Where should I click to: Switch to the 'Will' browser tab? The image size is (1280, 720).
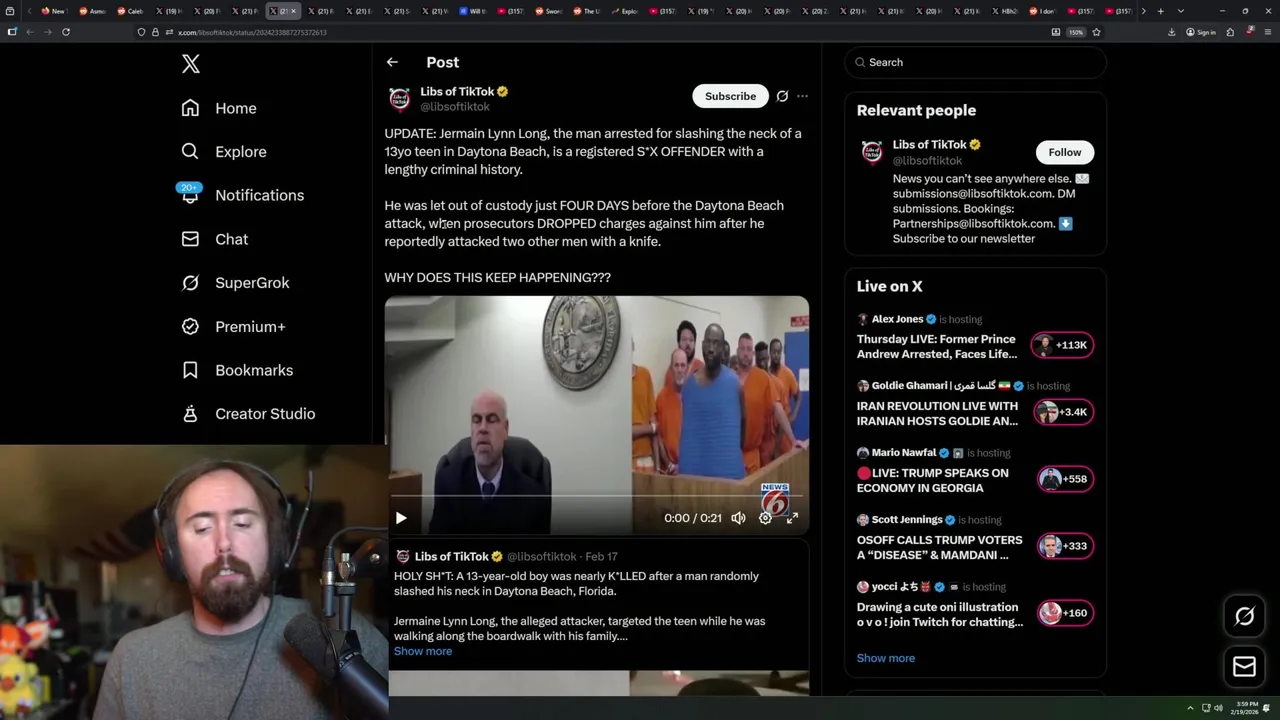coord(472,11)
